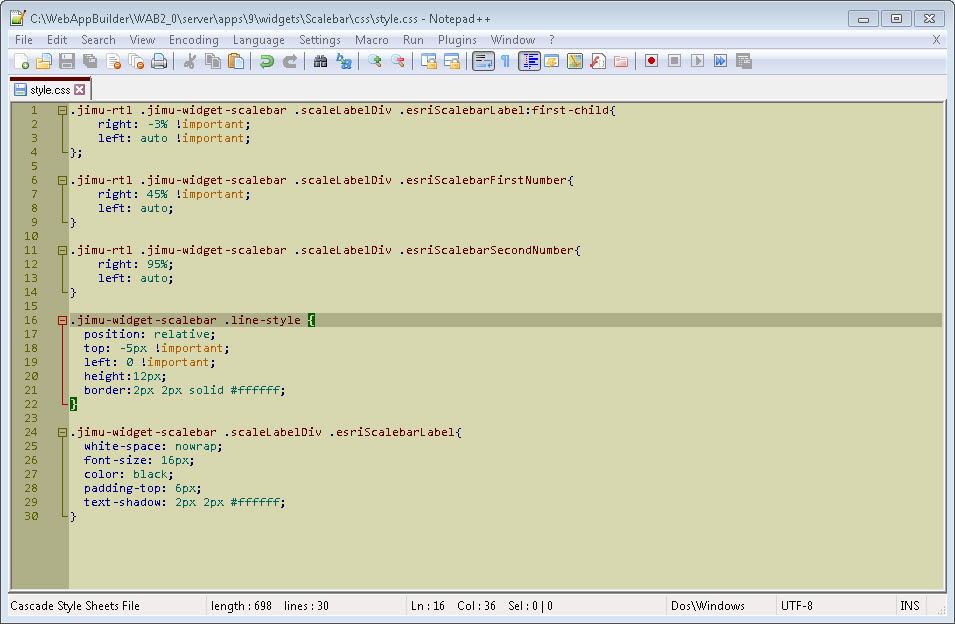
Task: Toggle the Indent Guide toolbar button
Action: (x=529, y=61)
